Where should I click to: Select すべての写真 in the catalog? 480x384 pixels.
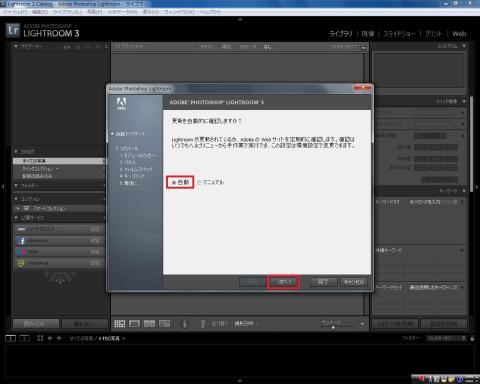59,161
